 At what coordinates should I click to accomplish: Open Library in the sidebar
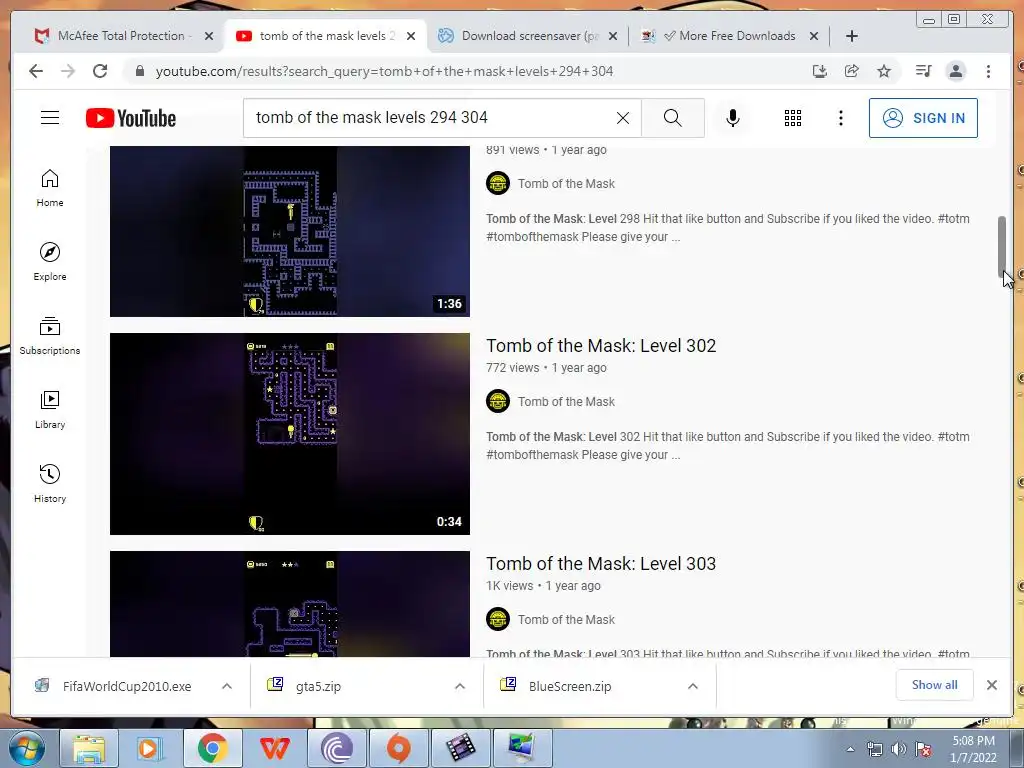pyautogui.click(x=50, y=409)
